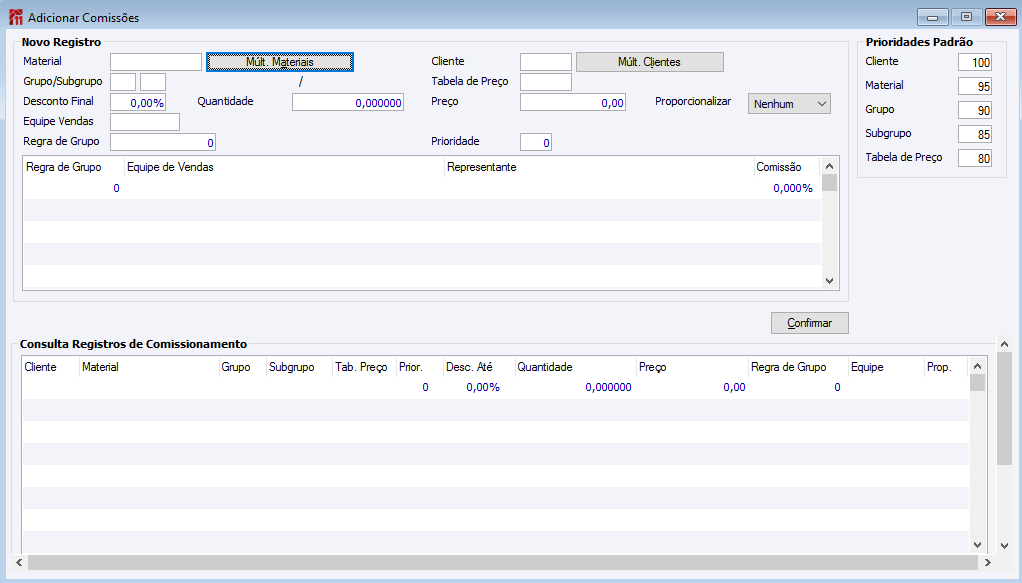Click window vertical scrollbar up arrow
This screenshot has width=1022, height=583.
(1004, 344)
